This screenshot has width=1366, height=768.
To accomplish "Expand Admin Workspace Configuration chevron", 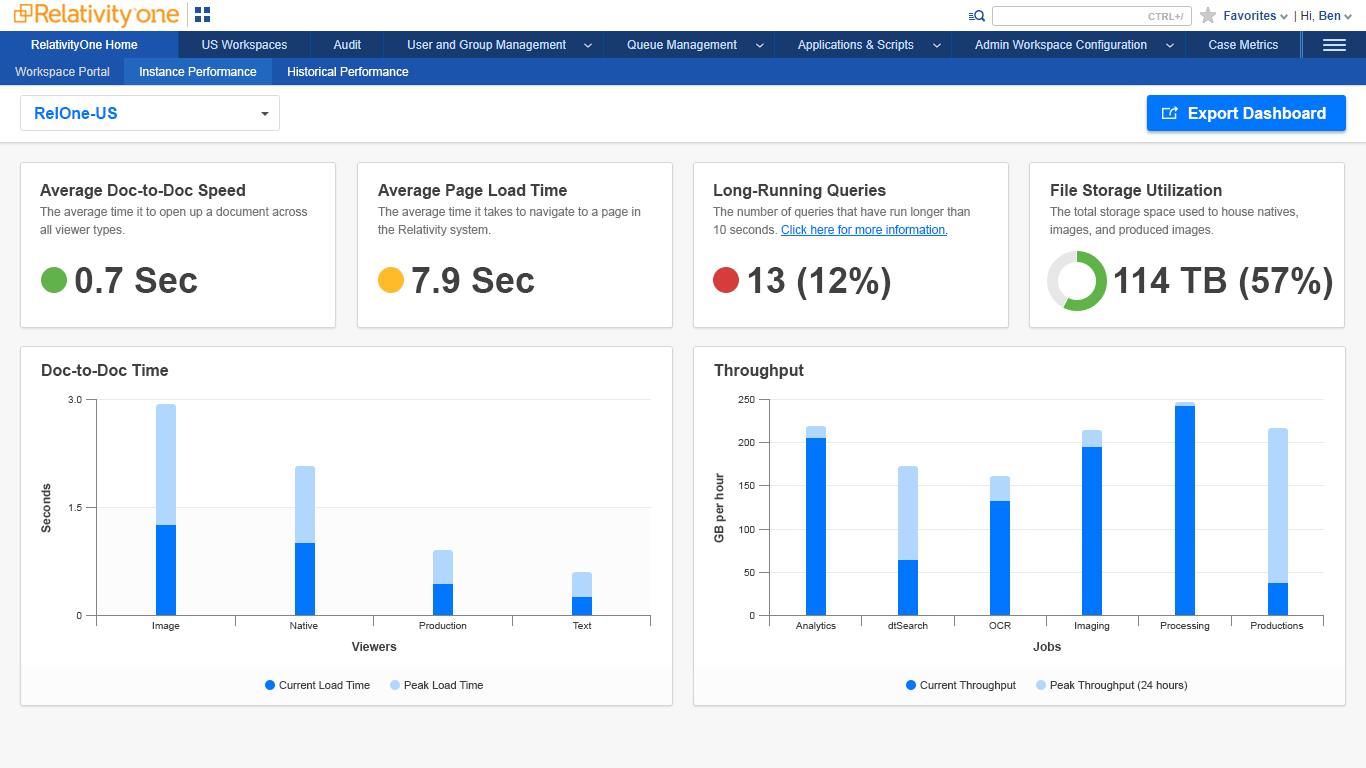I will (1169, 45).
